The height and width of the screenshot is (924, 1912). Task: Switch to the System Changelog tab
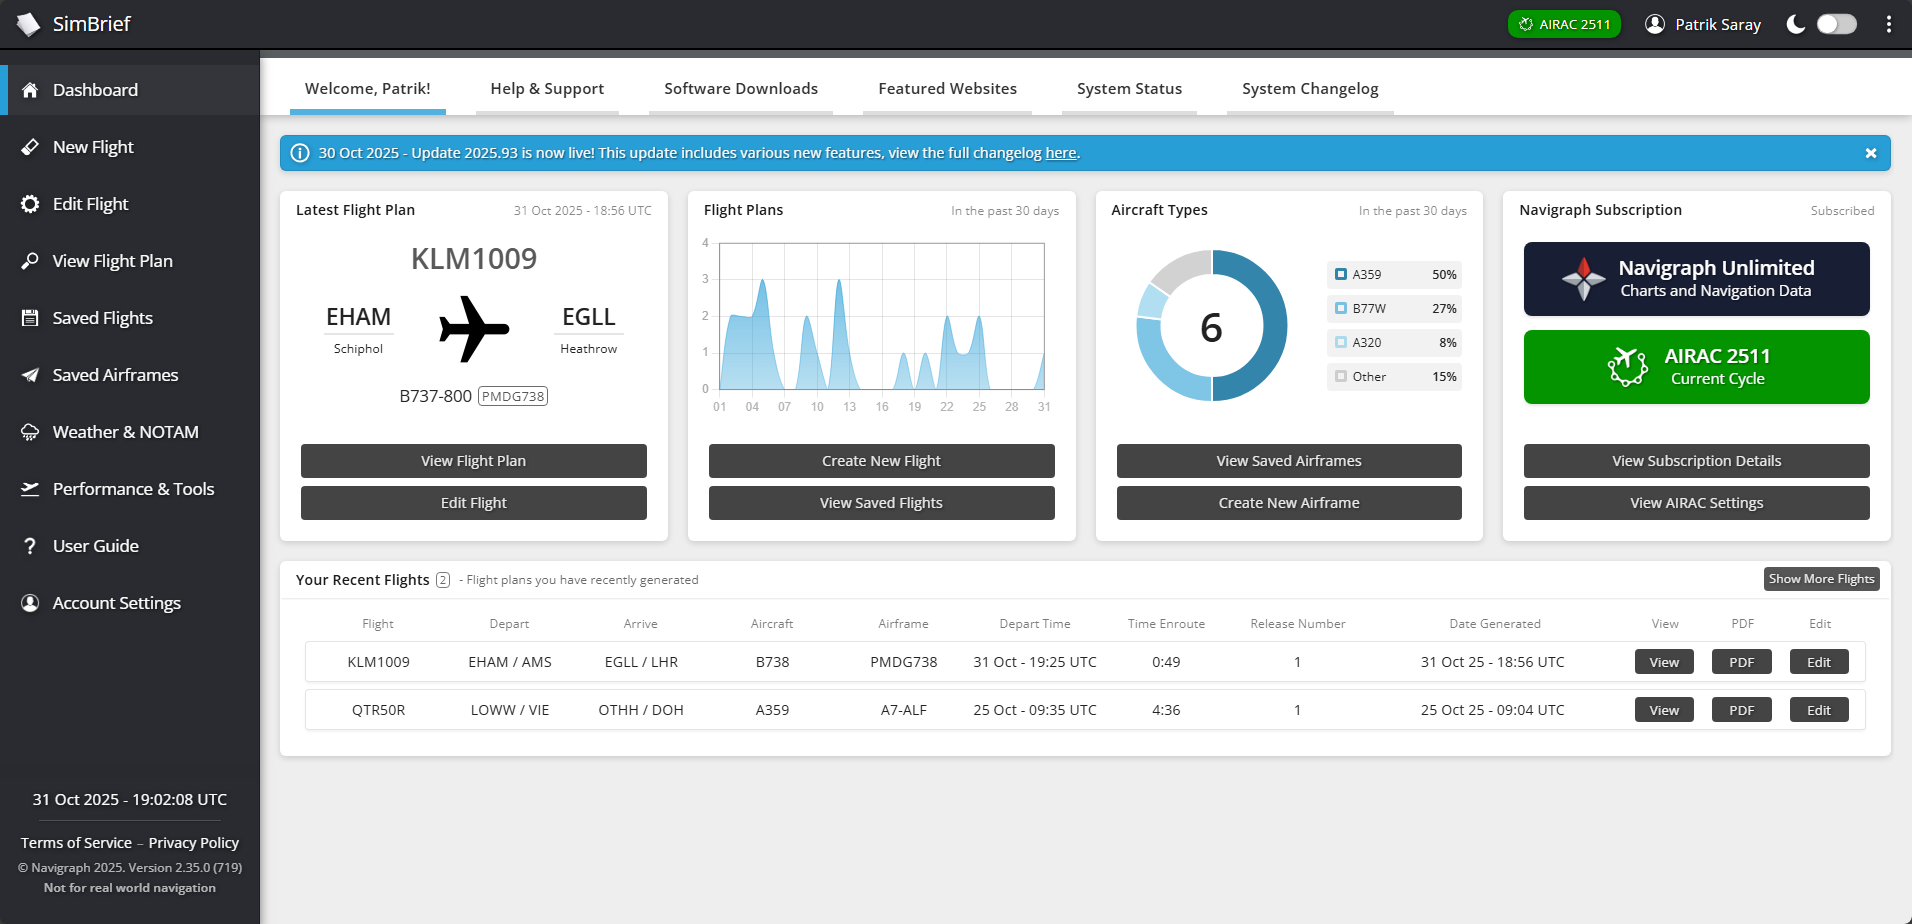pos(1309,89)
